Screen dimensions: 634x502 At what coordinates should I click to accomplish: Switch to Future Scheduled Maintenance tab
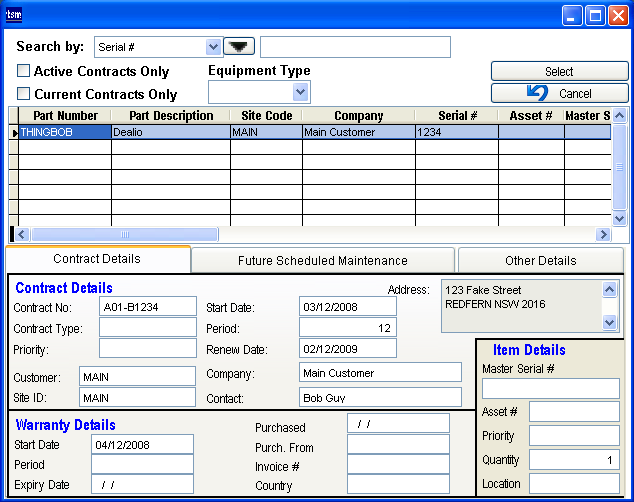[x=322, y=260]
